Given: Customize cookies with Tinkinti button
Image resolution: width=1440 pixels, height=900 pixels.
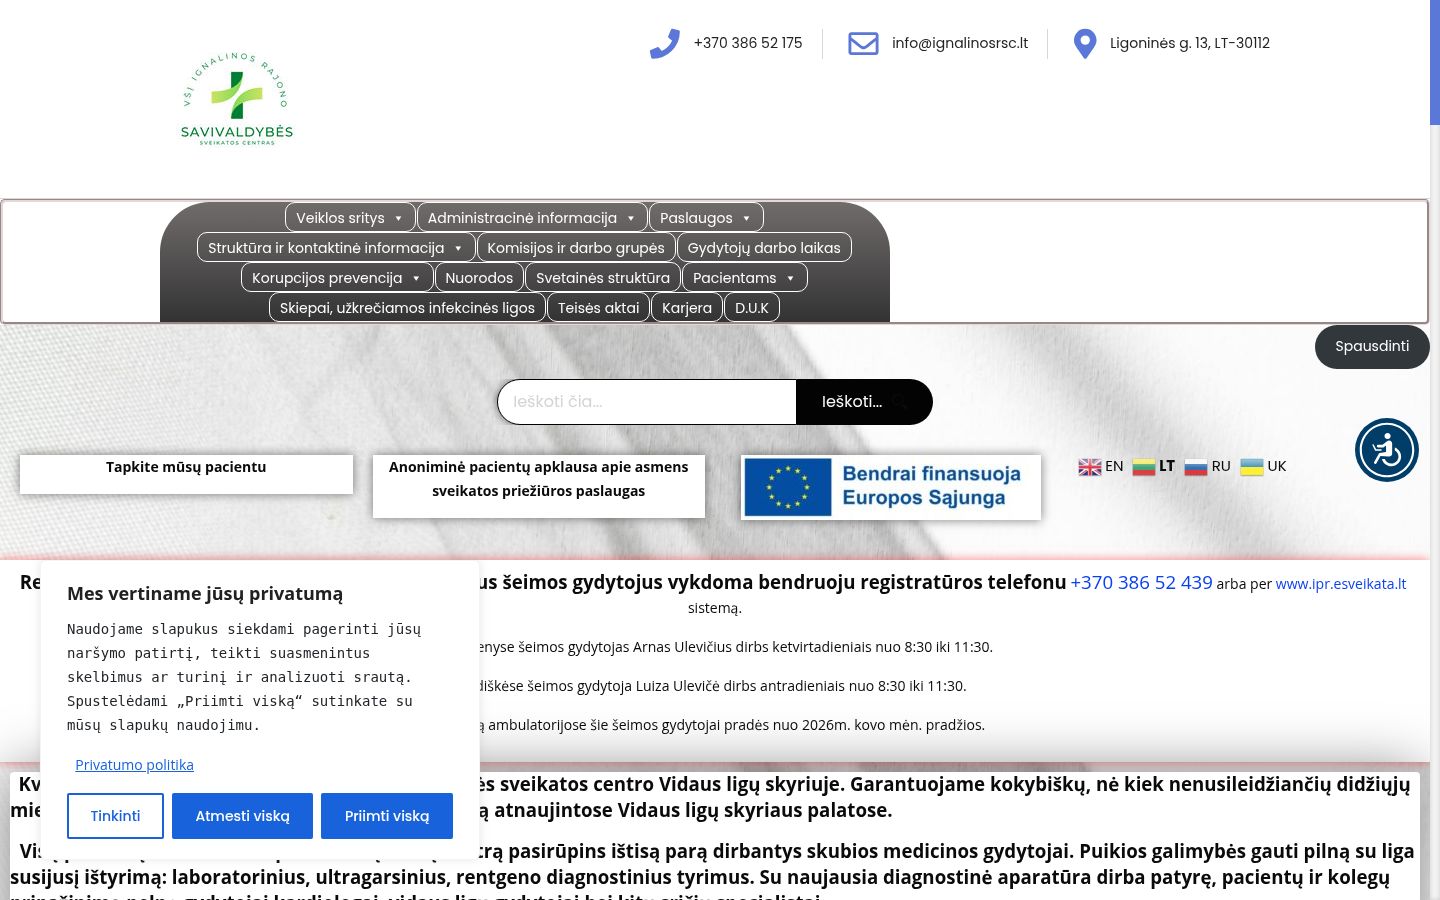Looking at the screenshot, I should pos(115,816).
